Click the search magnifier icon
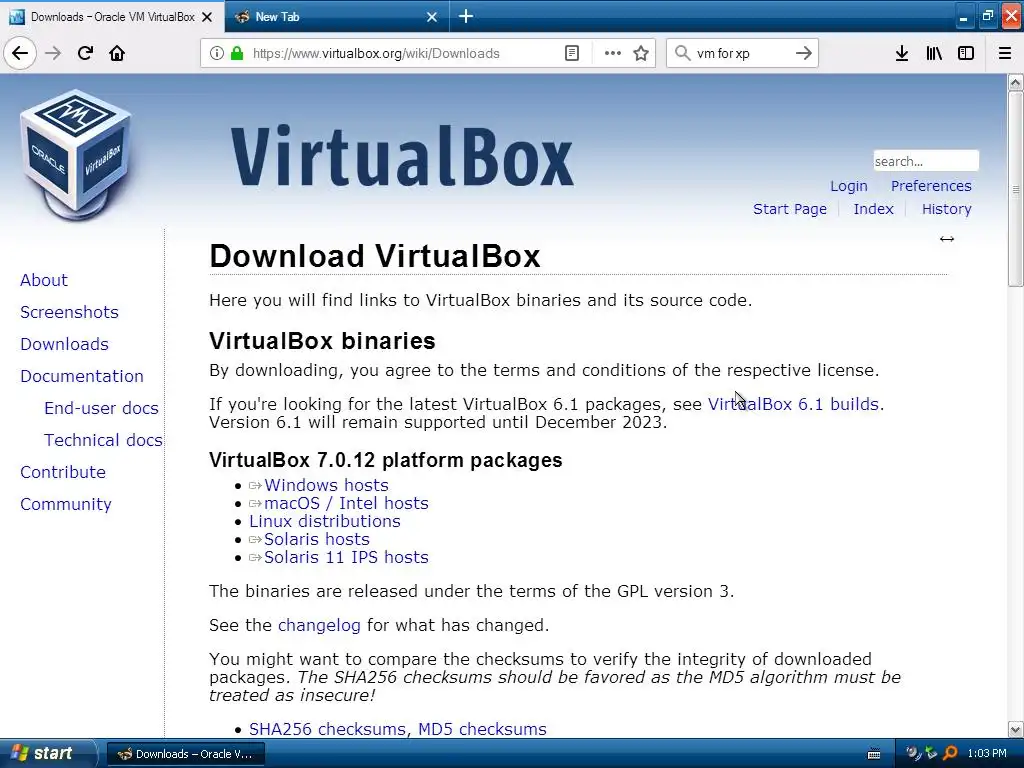 pos(682,54)
